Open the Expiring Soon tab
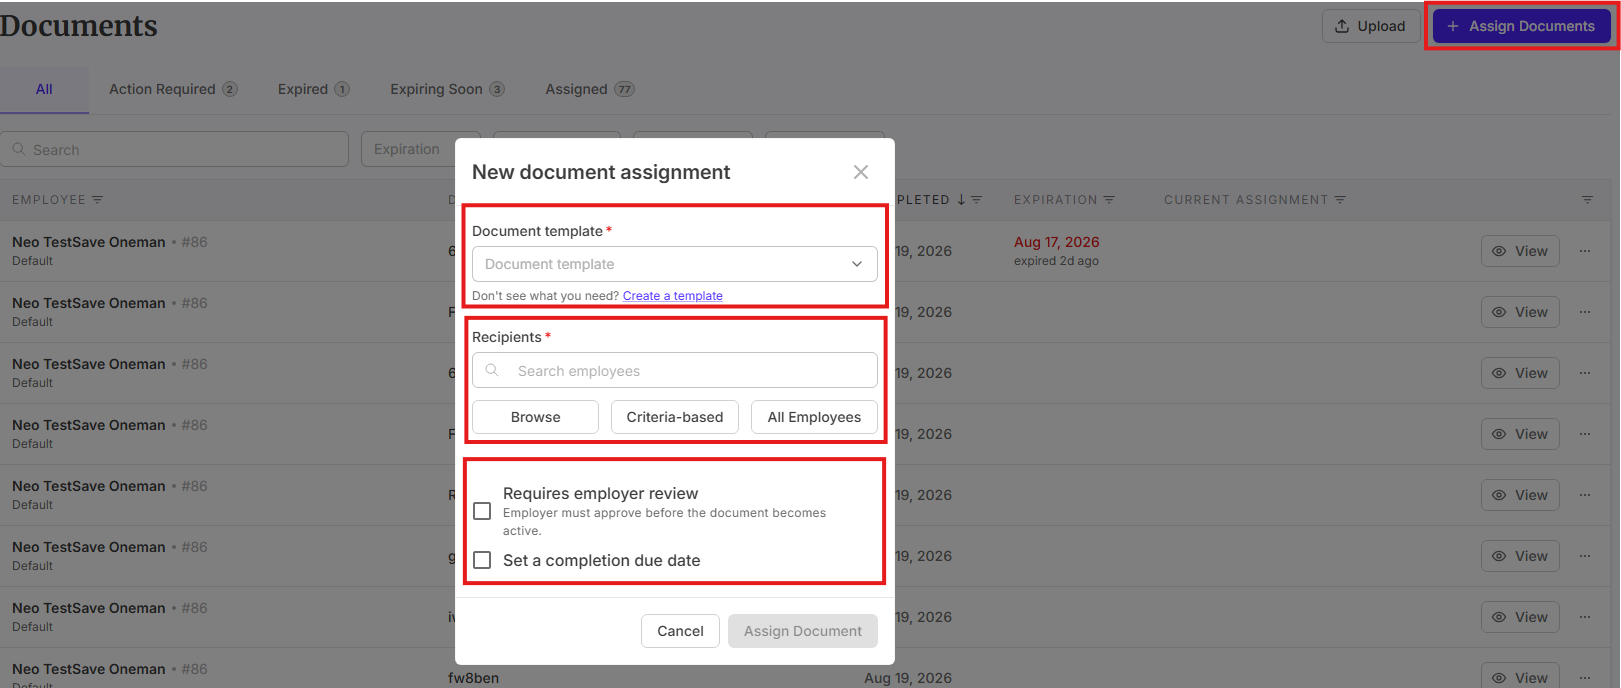 [x=447, y=89]
